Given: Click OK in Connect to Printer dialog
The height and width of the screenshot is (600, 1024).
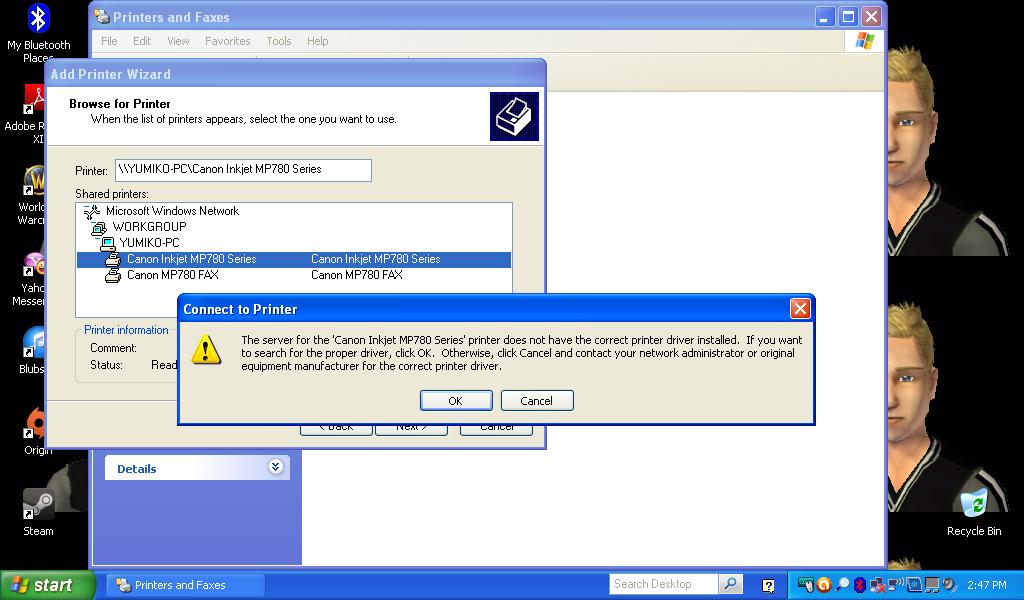Looking at the screenshot, I should [456, 400].
